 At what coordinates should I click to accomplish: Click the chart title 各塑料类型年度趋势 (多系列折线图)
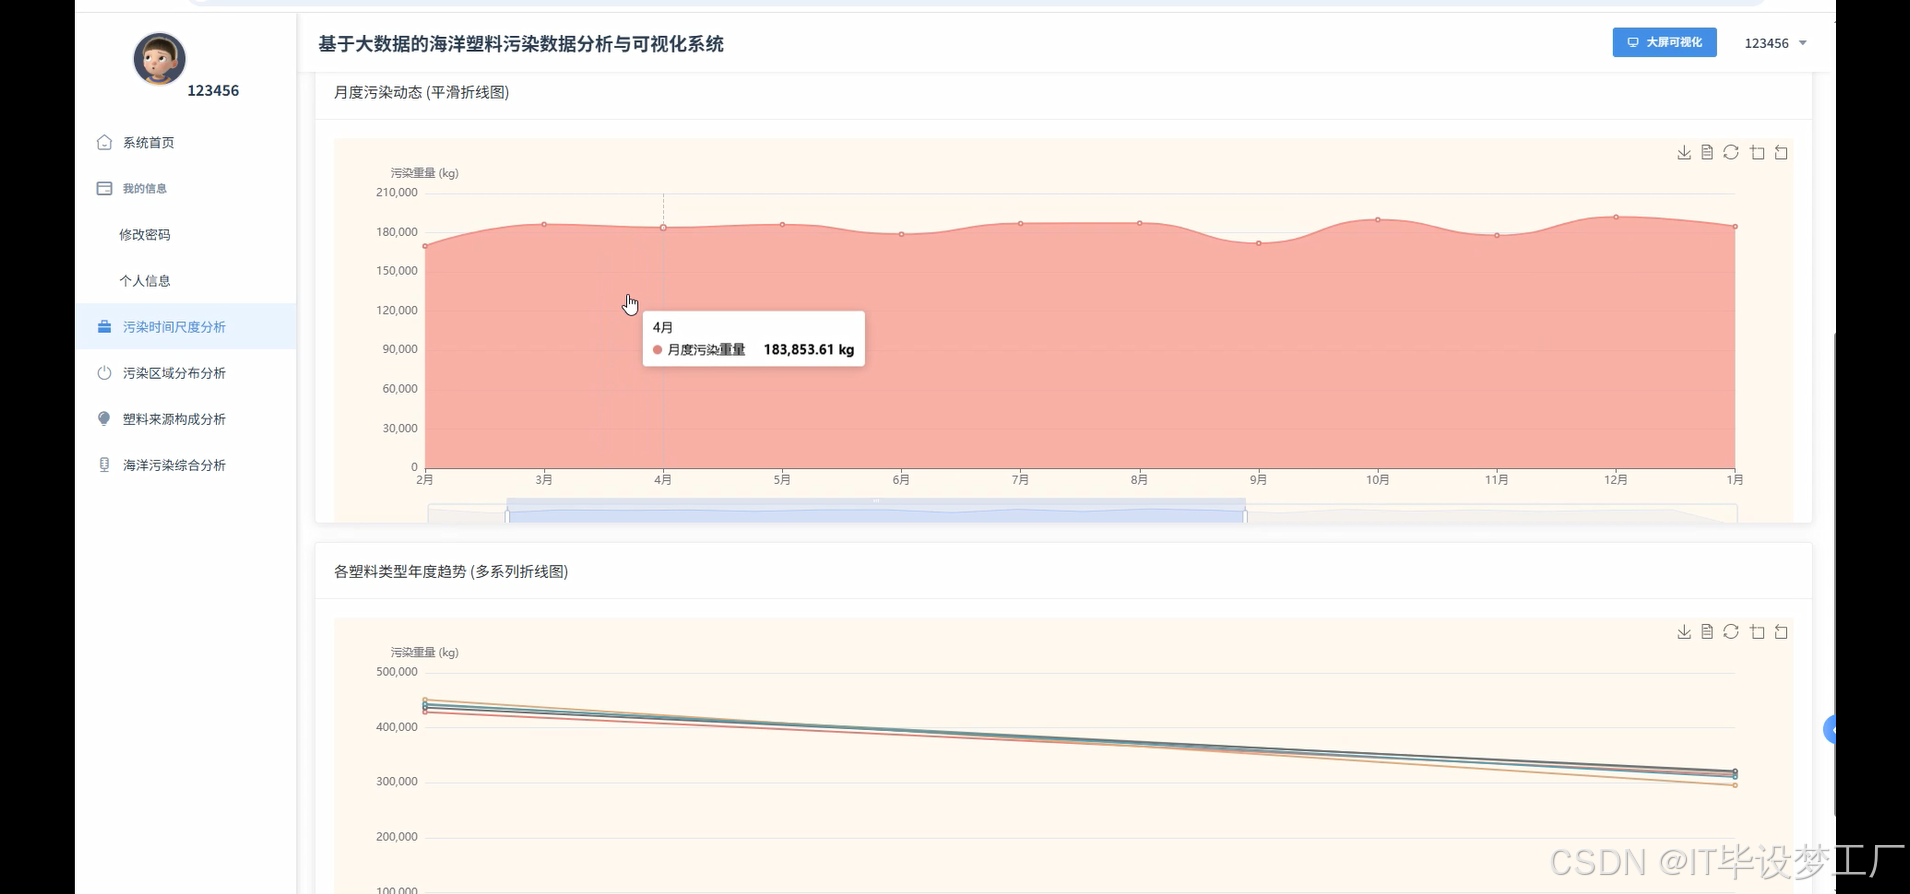[451, 571]
